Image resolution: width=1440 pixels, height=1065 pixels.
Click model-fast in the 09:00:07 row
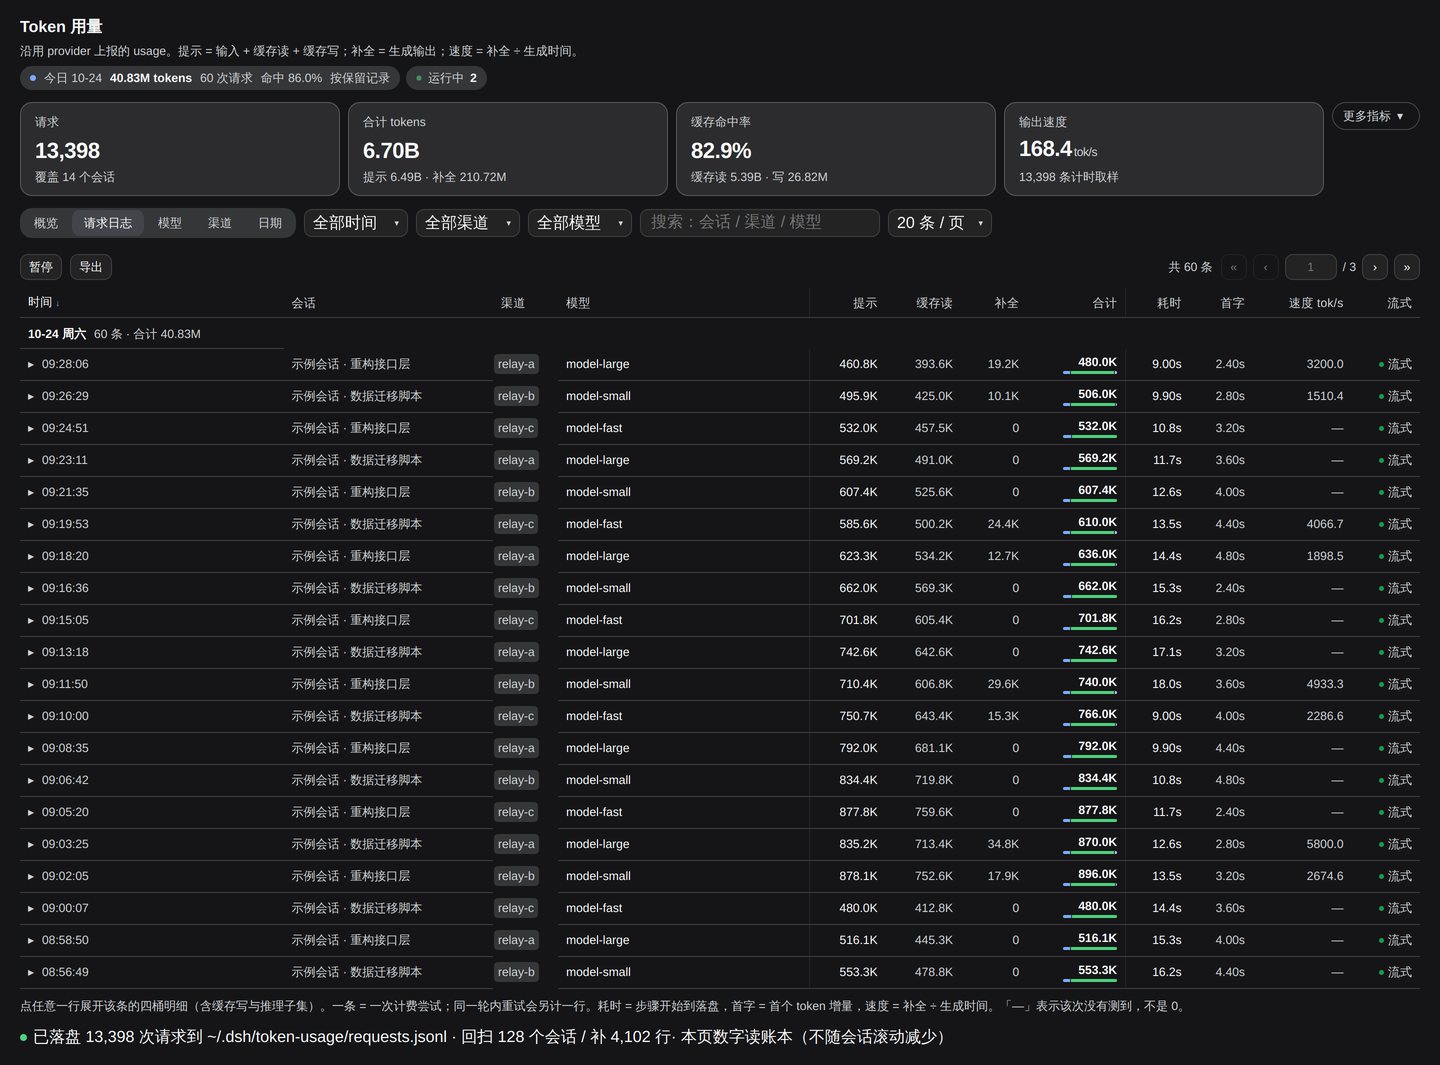tap(594, 908)
